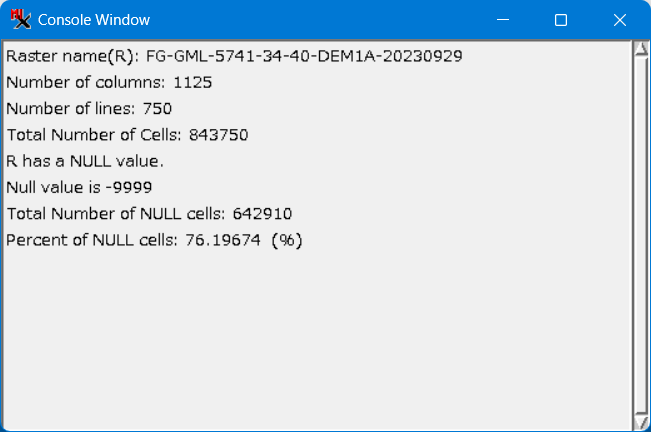Click the "R has a NULL value." line
651x432 pixels.
(x=84, y=161)
